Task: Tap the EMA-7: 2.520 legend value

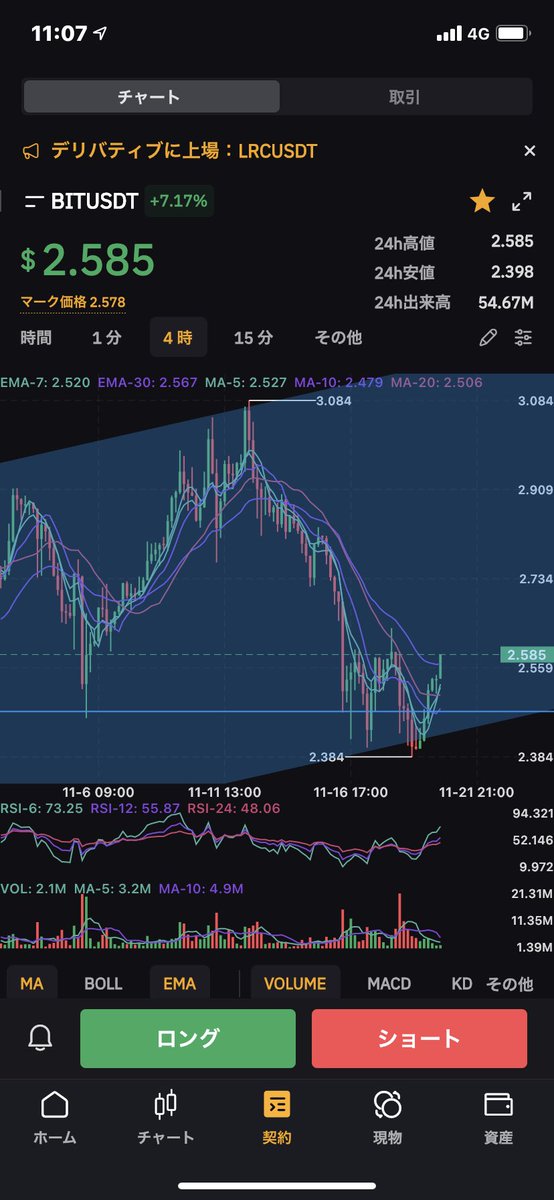Action: (x=45, y=382)
